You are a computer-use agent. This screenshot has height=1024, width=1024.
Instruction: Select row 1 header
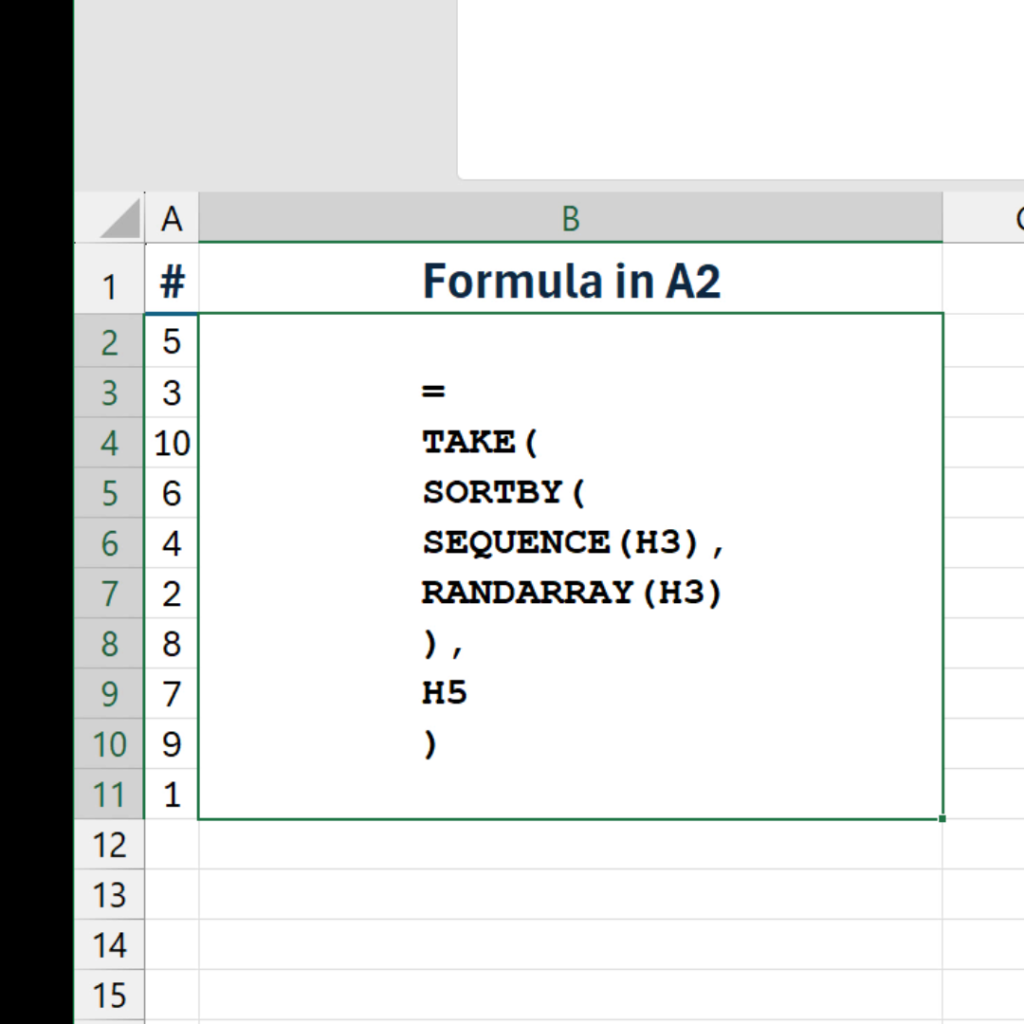pyautogui.click(x=109, y=287)
